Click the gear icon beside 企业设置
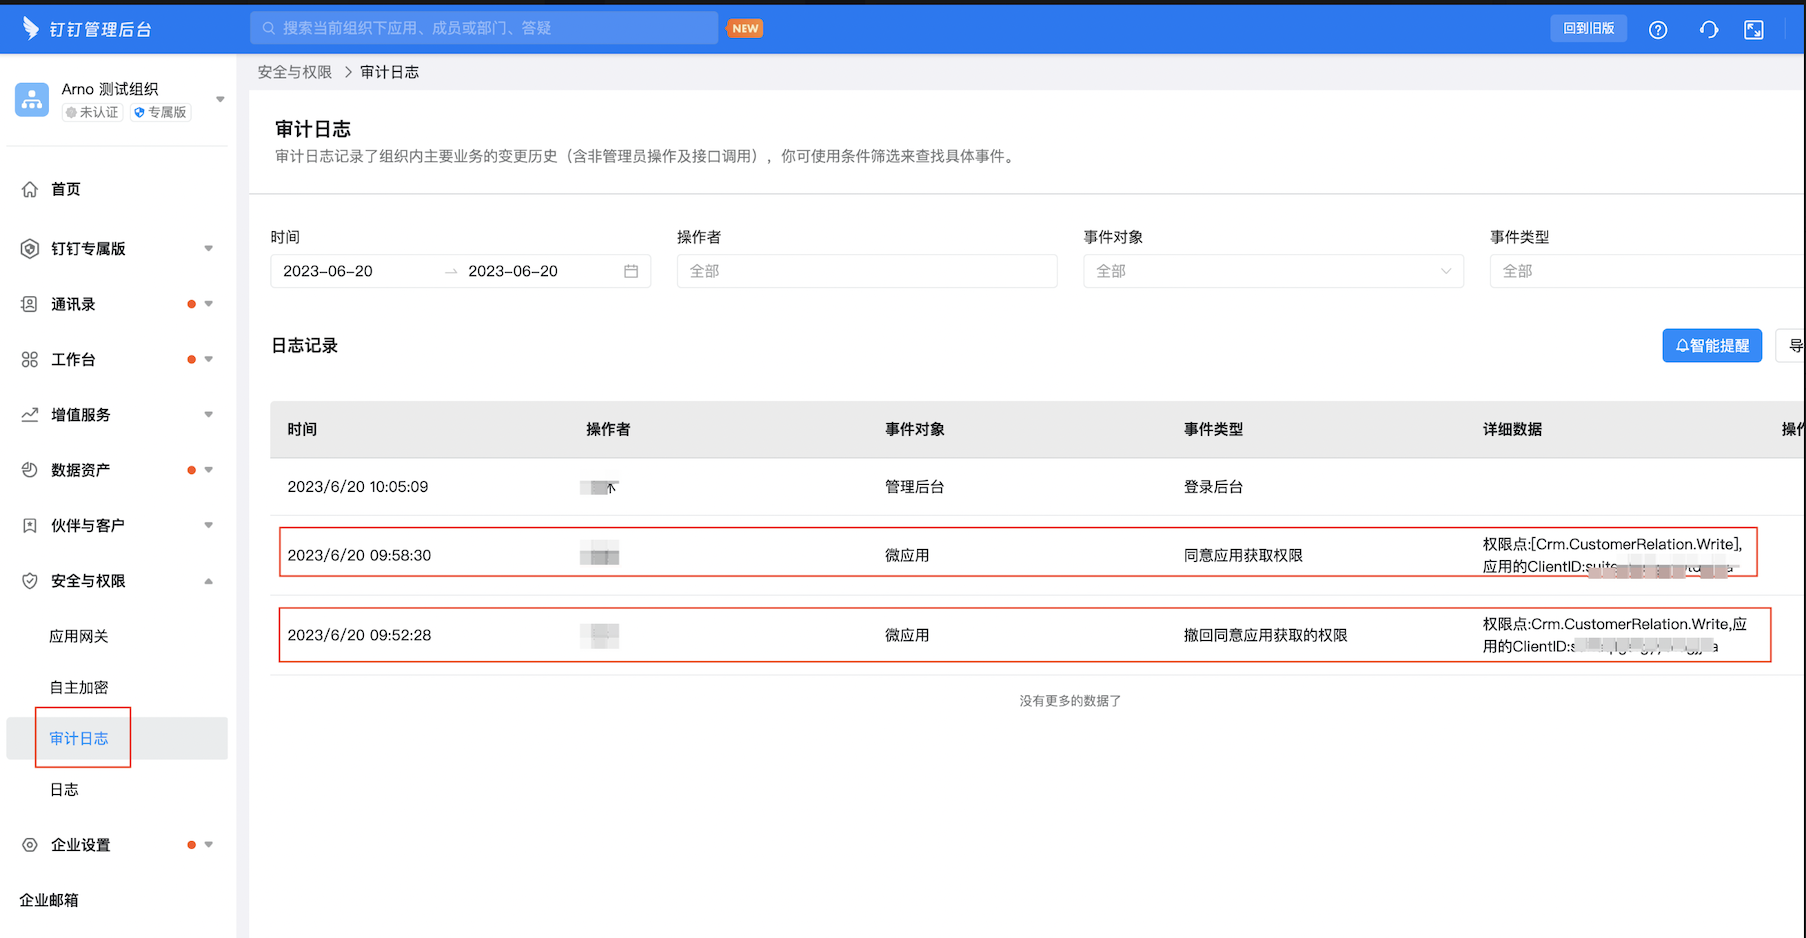This screenshot has height=938, width=1806. point(30,845)
